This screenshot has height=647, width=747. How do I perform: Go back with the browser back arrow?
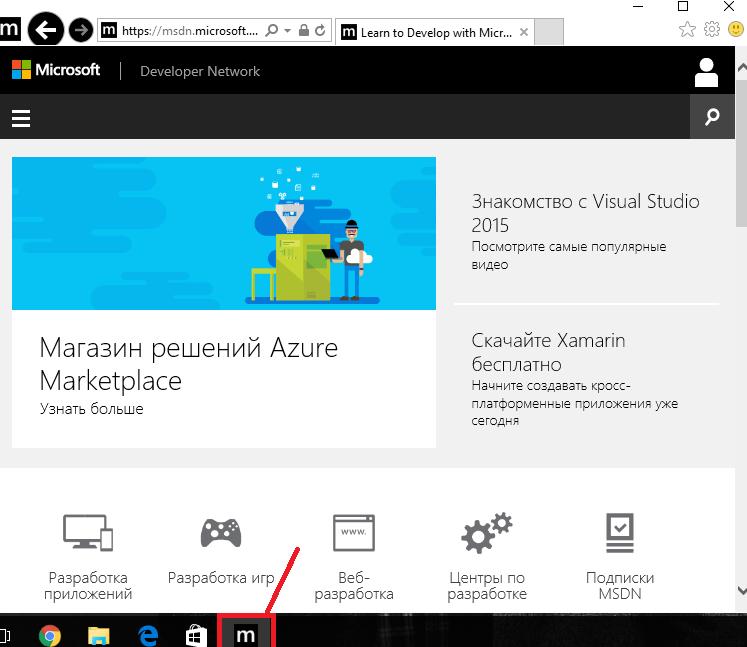pos(46,30)
